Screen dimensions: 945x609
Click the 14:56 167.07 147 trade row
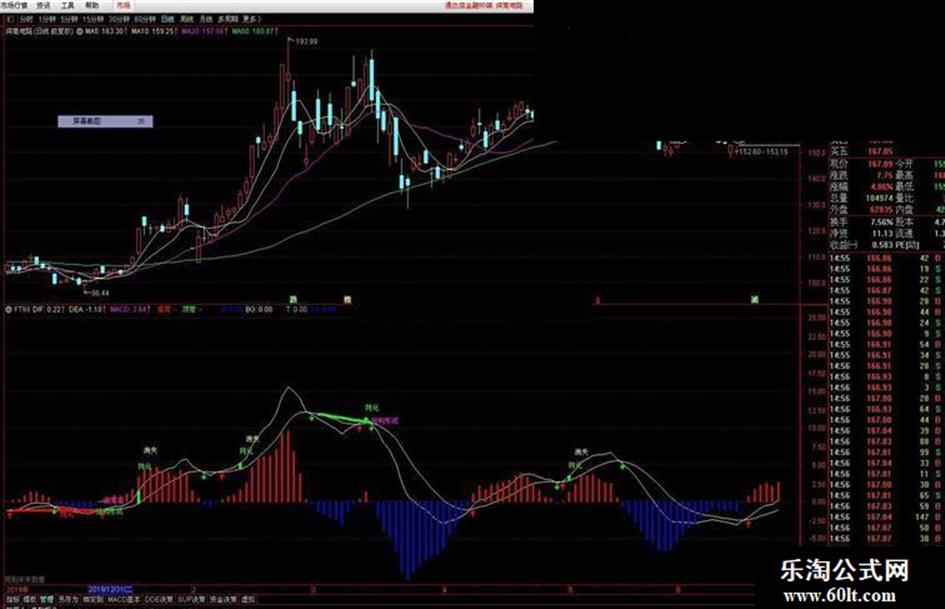[x=885, y=517]
